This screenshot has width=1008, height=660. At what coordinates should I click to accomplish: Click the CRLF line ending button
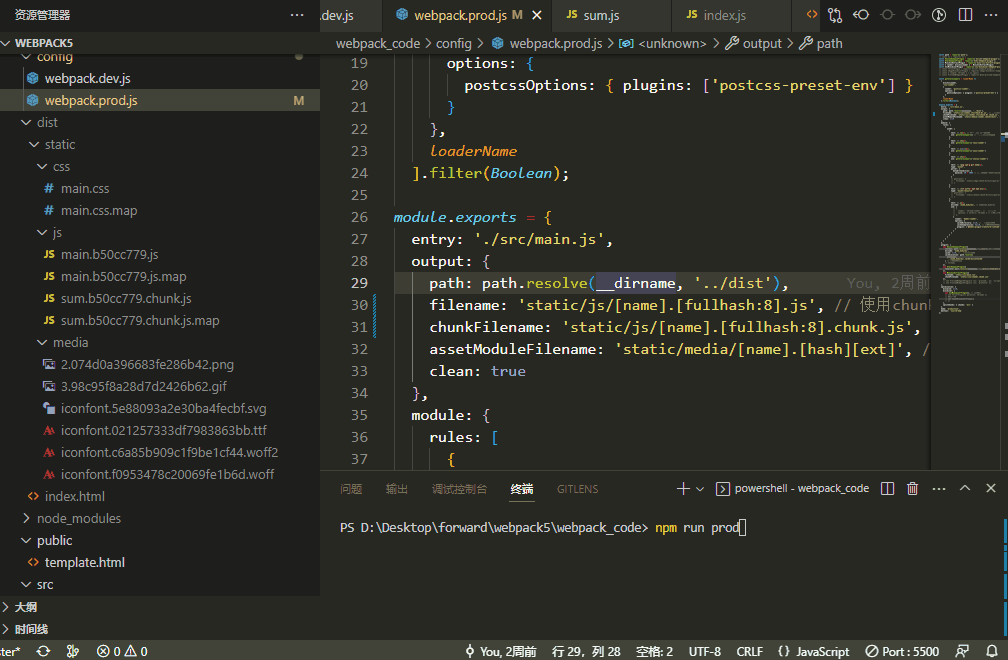coord(750,651)
